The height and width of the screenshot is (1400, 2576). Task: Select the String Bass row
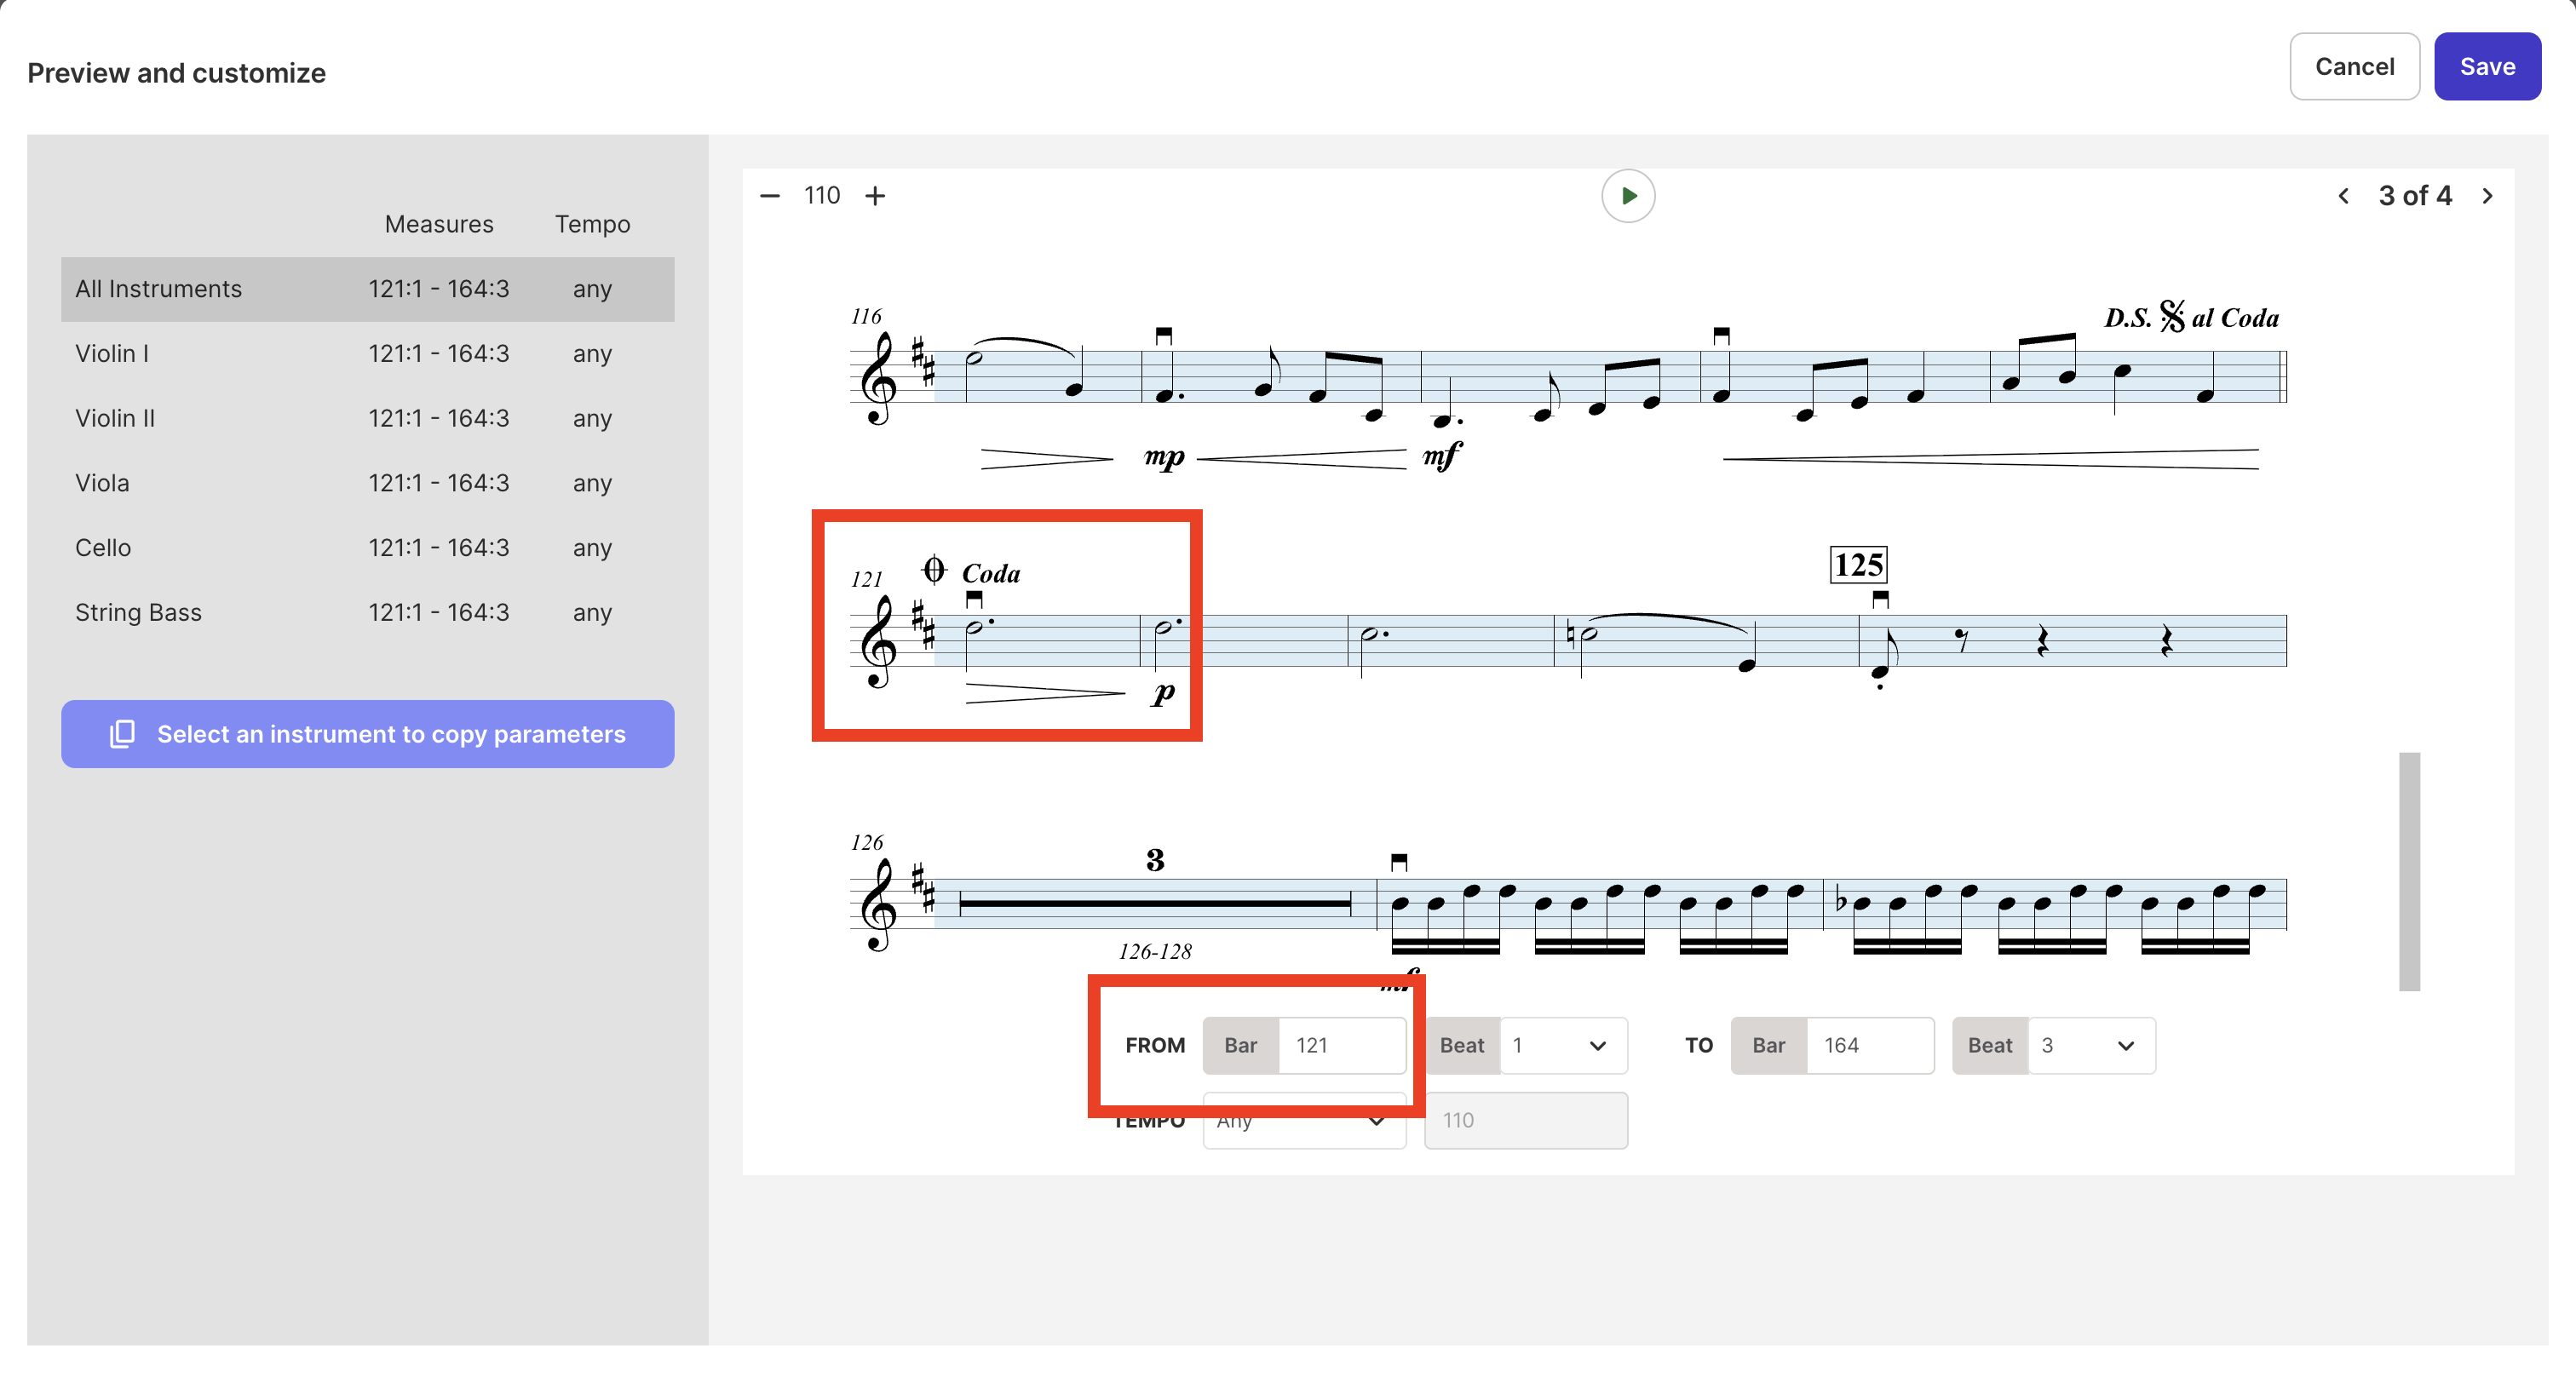click(x=367, y=612)
